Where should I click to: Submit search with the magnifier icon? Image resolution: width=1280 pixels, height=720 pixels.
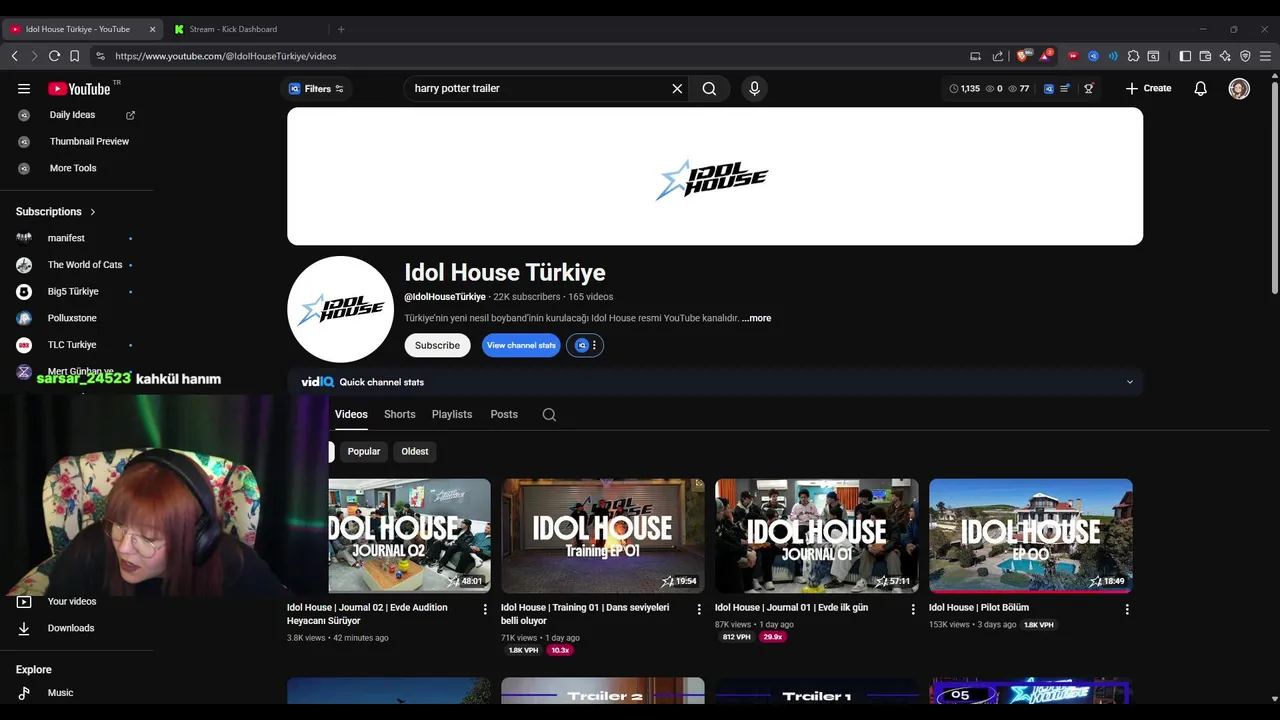coord(709,88)
